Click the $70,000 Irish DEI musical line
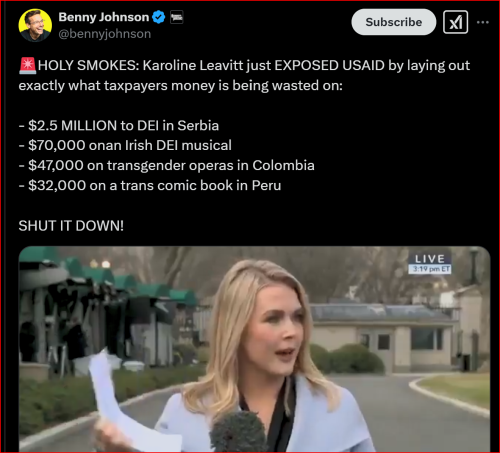This screenshot has width=500, height=453. [125, 145]
